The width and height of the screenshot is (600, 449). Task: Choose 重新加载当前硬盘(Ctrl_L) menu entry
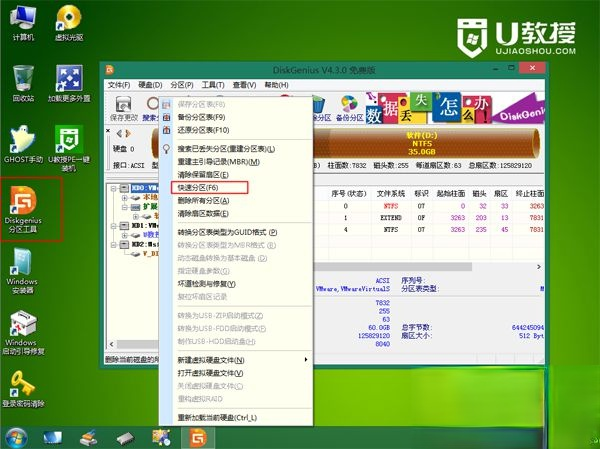tap(236, 418)
